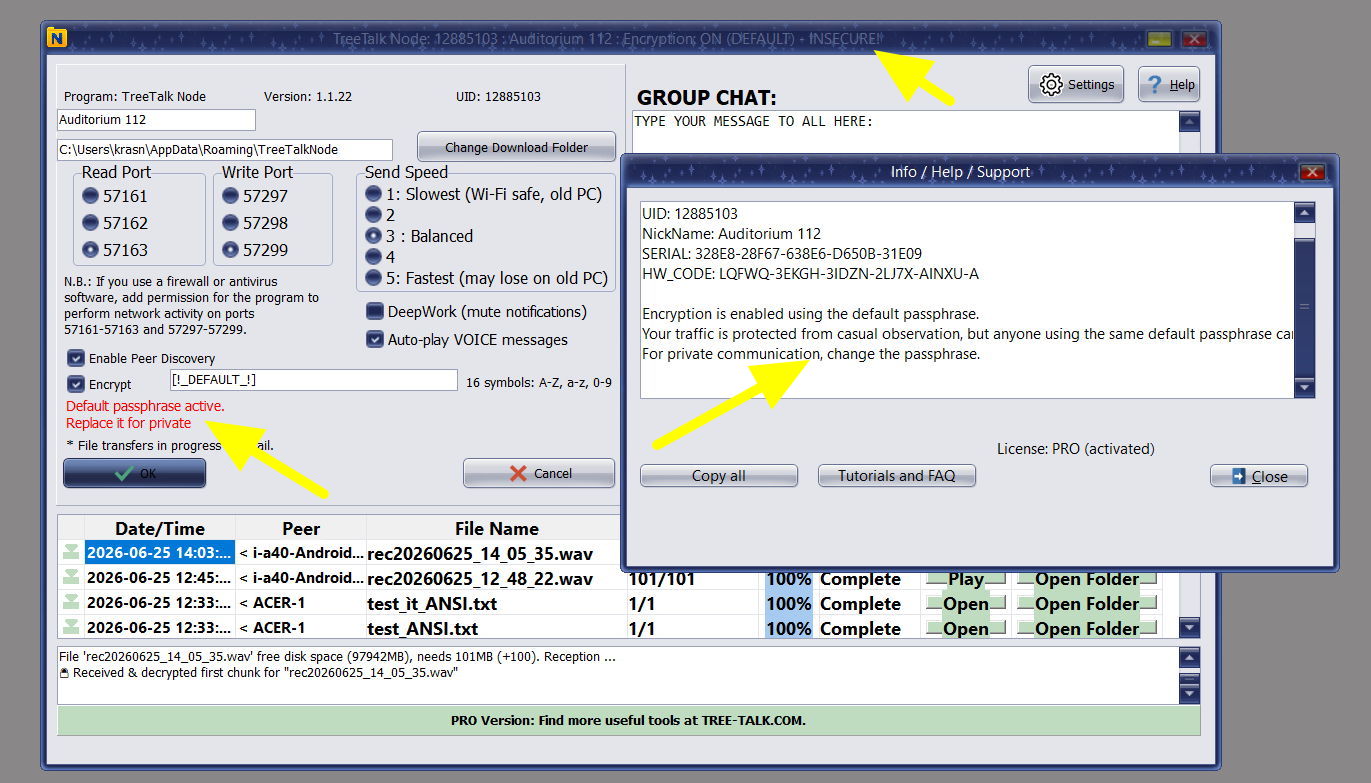Open Folder for test_ANSI.txt
Screen dimensions: 1371x783
(1087, 629)
